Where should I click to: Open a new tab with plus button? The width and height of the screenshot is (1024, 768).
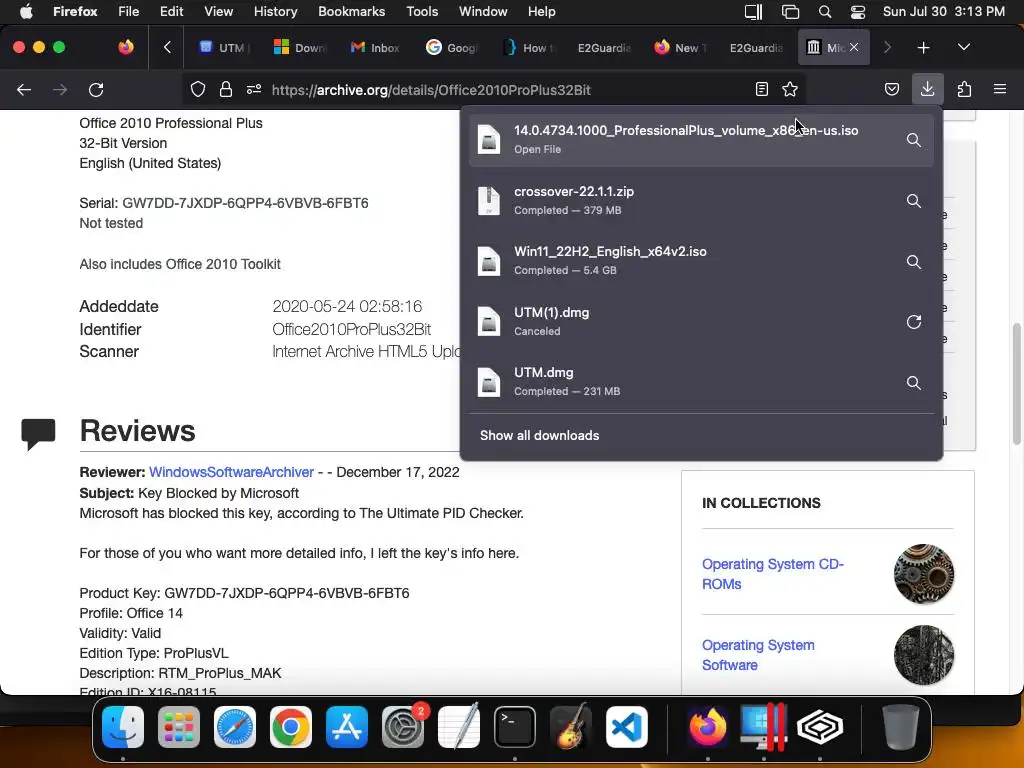pyautogui.click(x=923, y=48)
